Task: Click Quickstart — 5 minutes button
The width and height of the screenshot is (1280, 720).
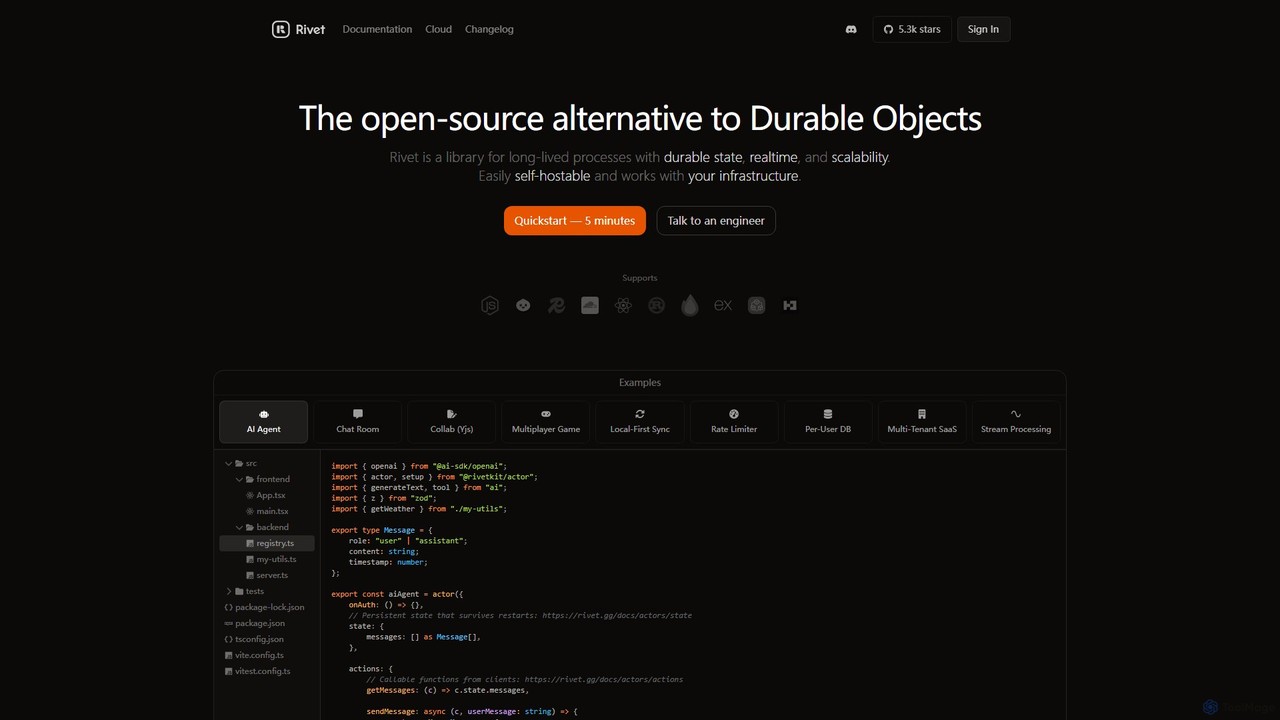Action: [575, 220]
